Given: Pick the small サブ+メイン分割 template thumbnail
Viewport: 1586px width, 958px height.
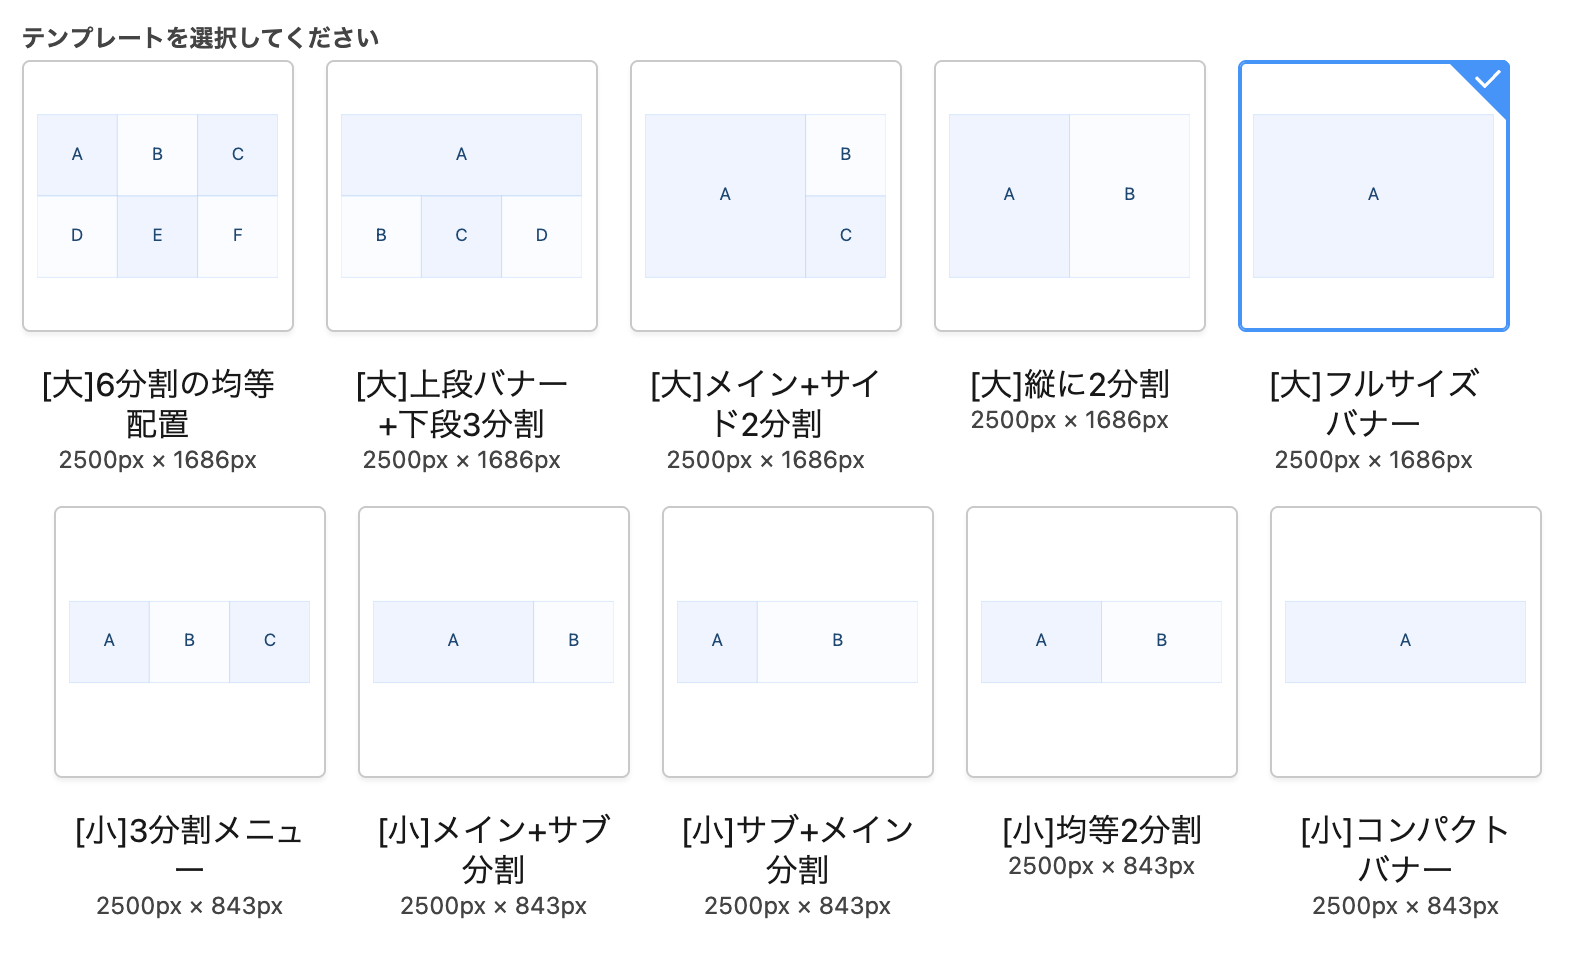Looking at the screenshot, I should click(798, 642).
